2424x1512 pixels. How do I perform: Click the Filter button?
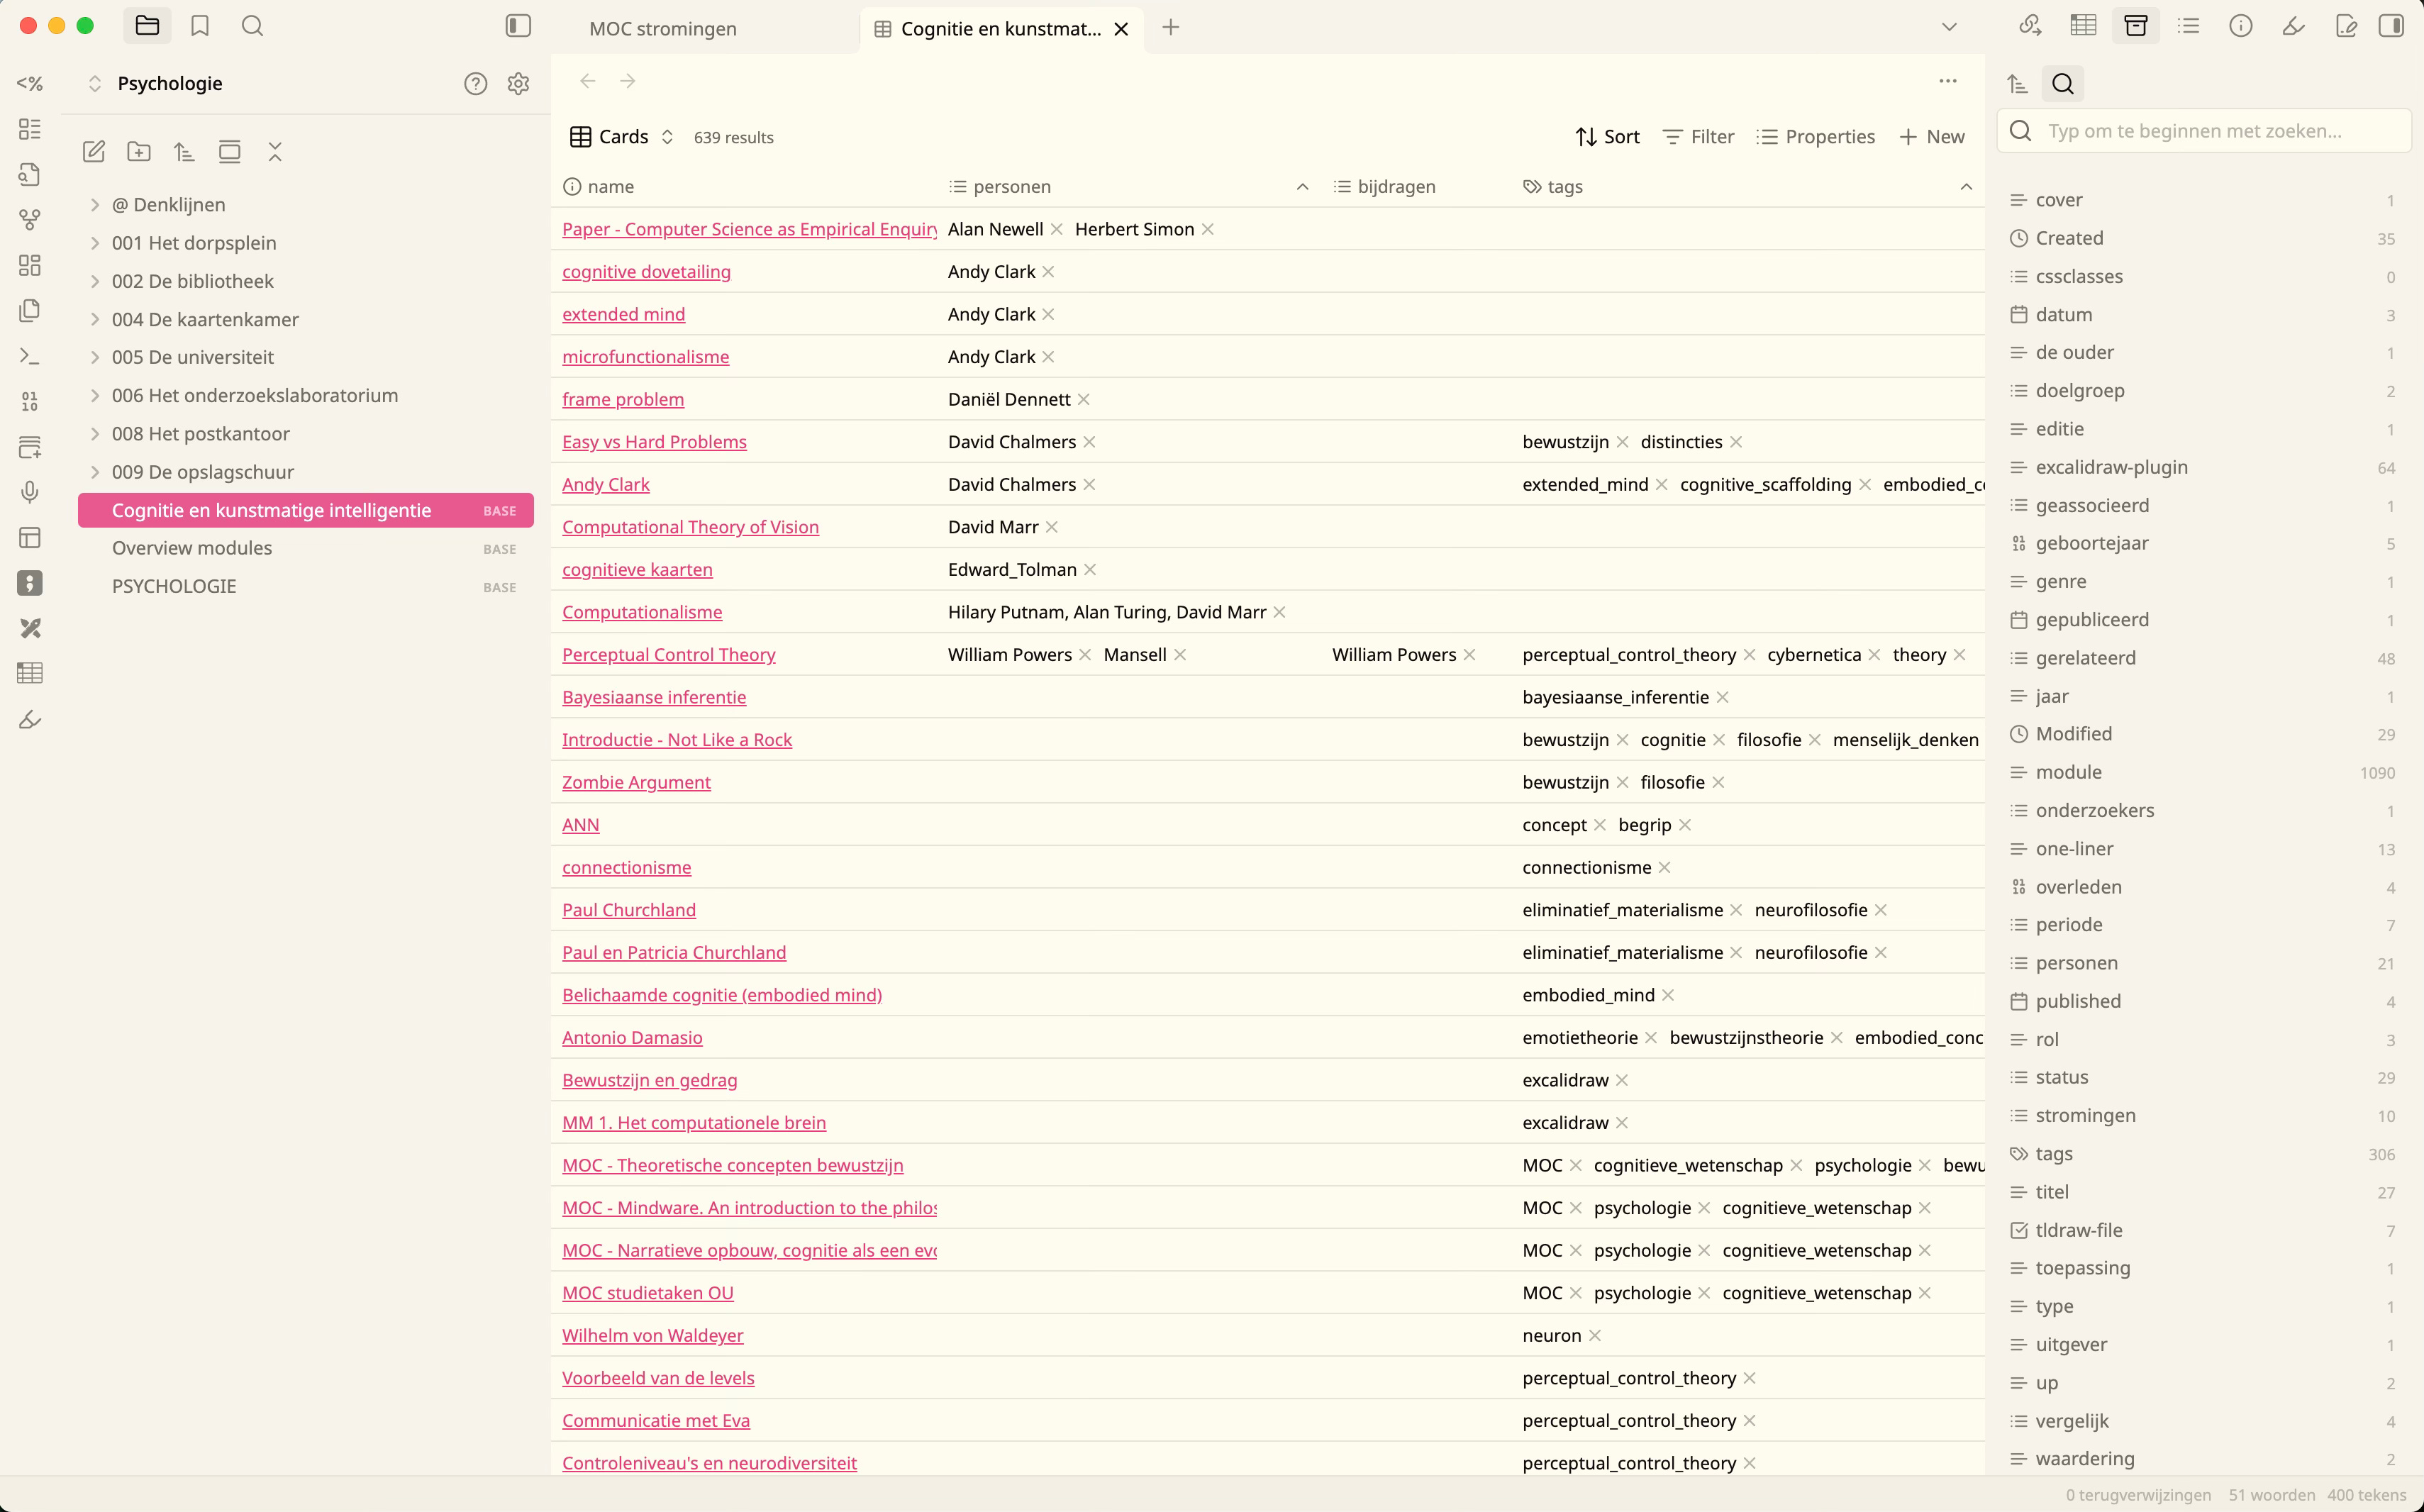pyautogui.click(x=1698, y=137)
